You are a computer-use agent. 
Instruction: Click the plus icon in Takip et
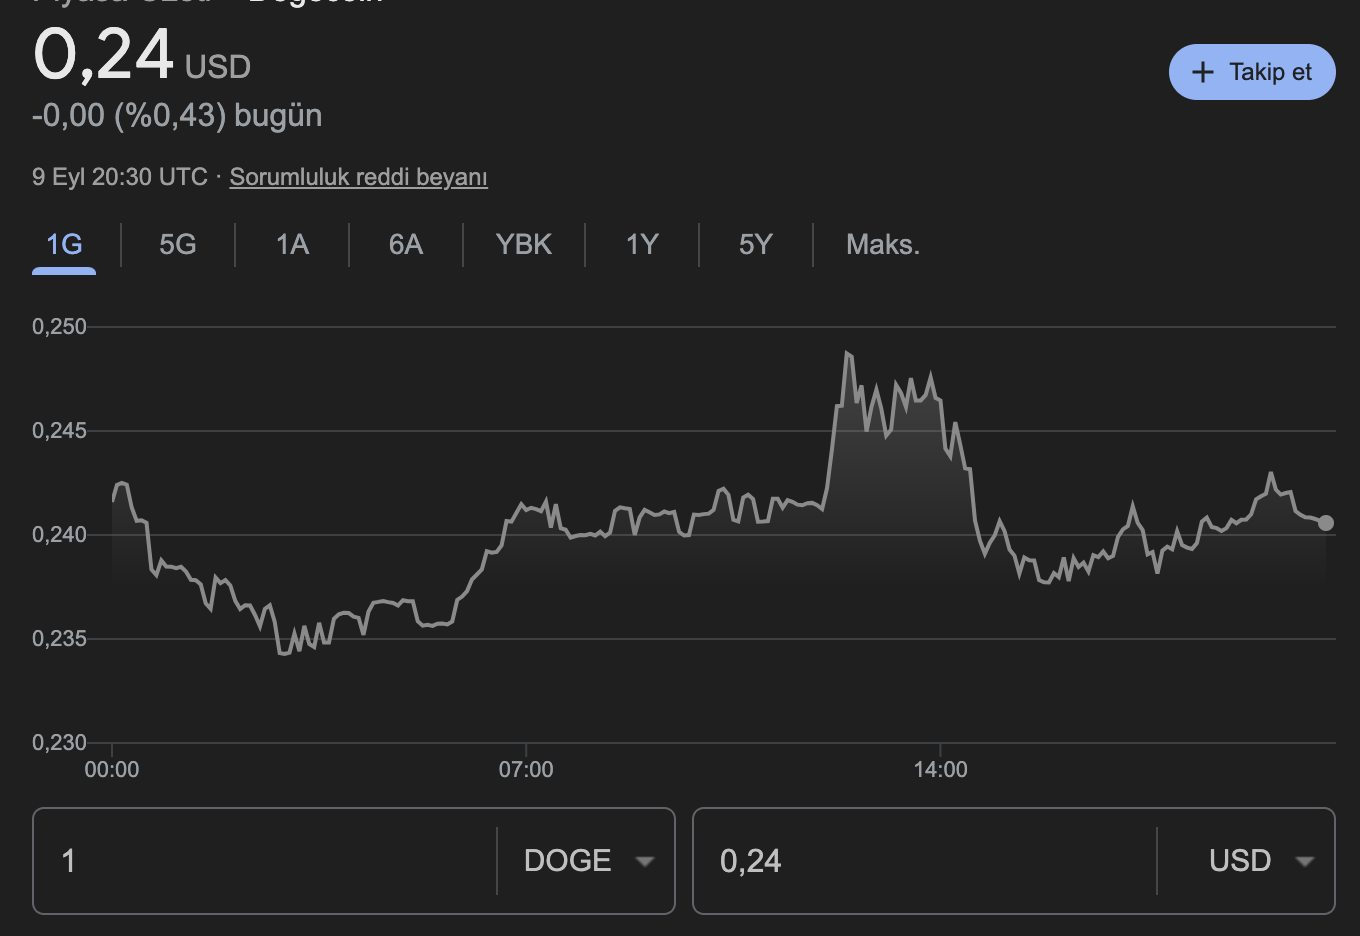(x=1203, y=72)
